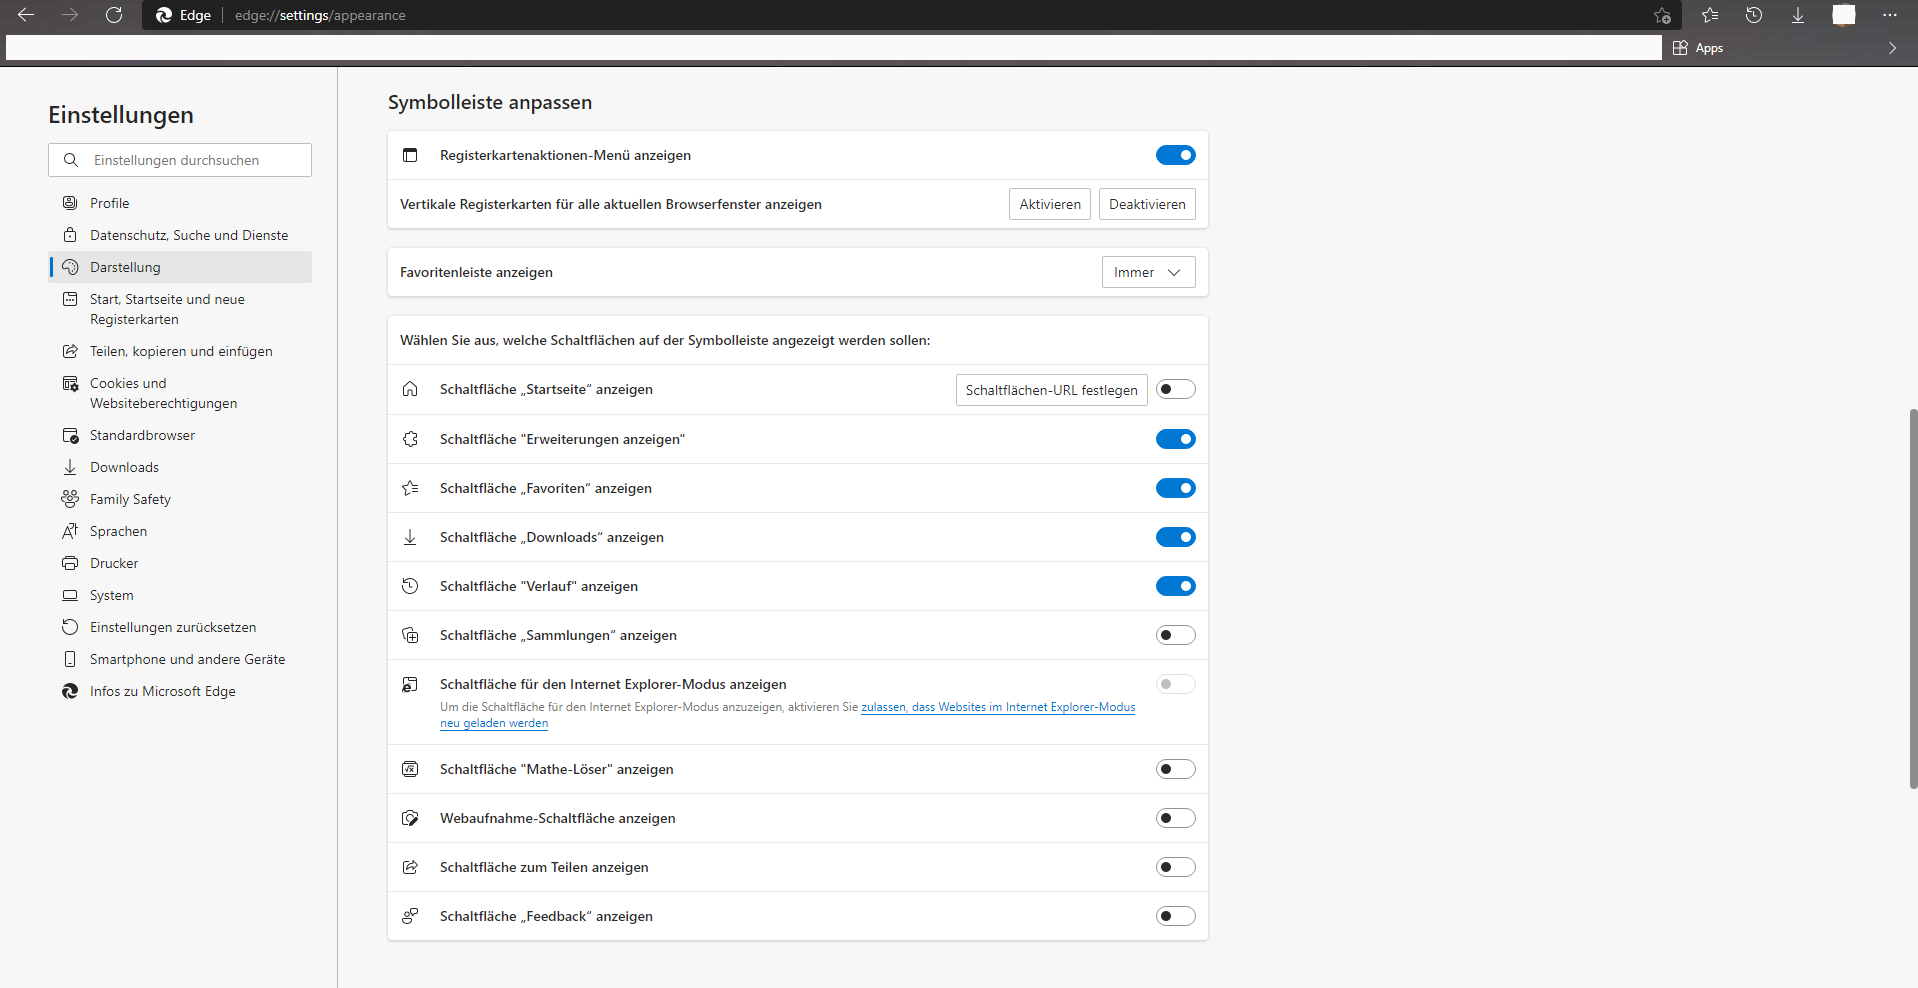Open Downloads toolbar button
This screenshot has height=988, width=1918.
click(x=1798, y=15)
